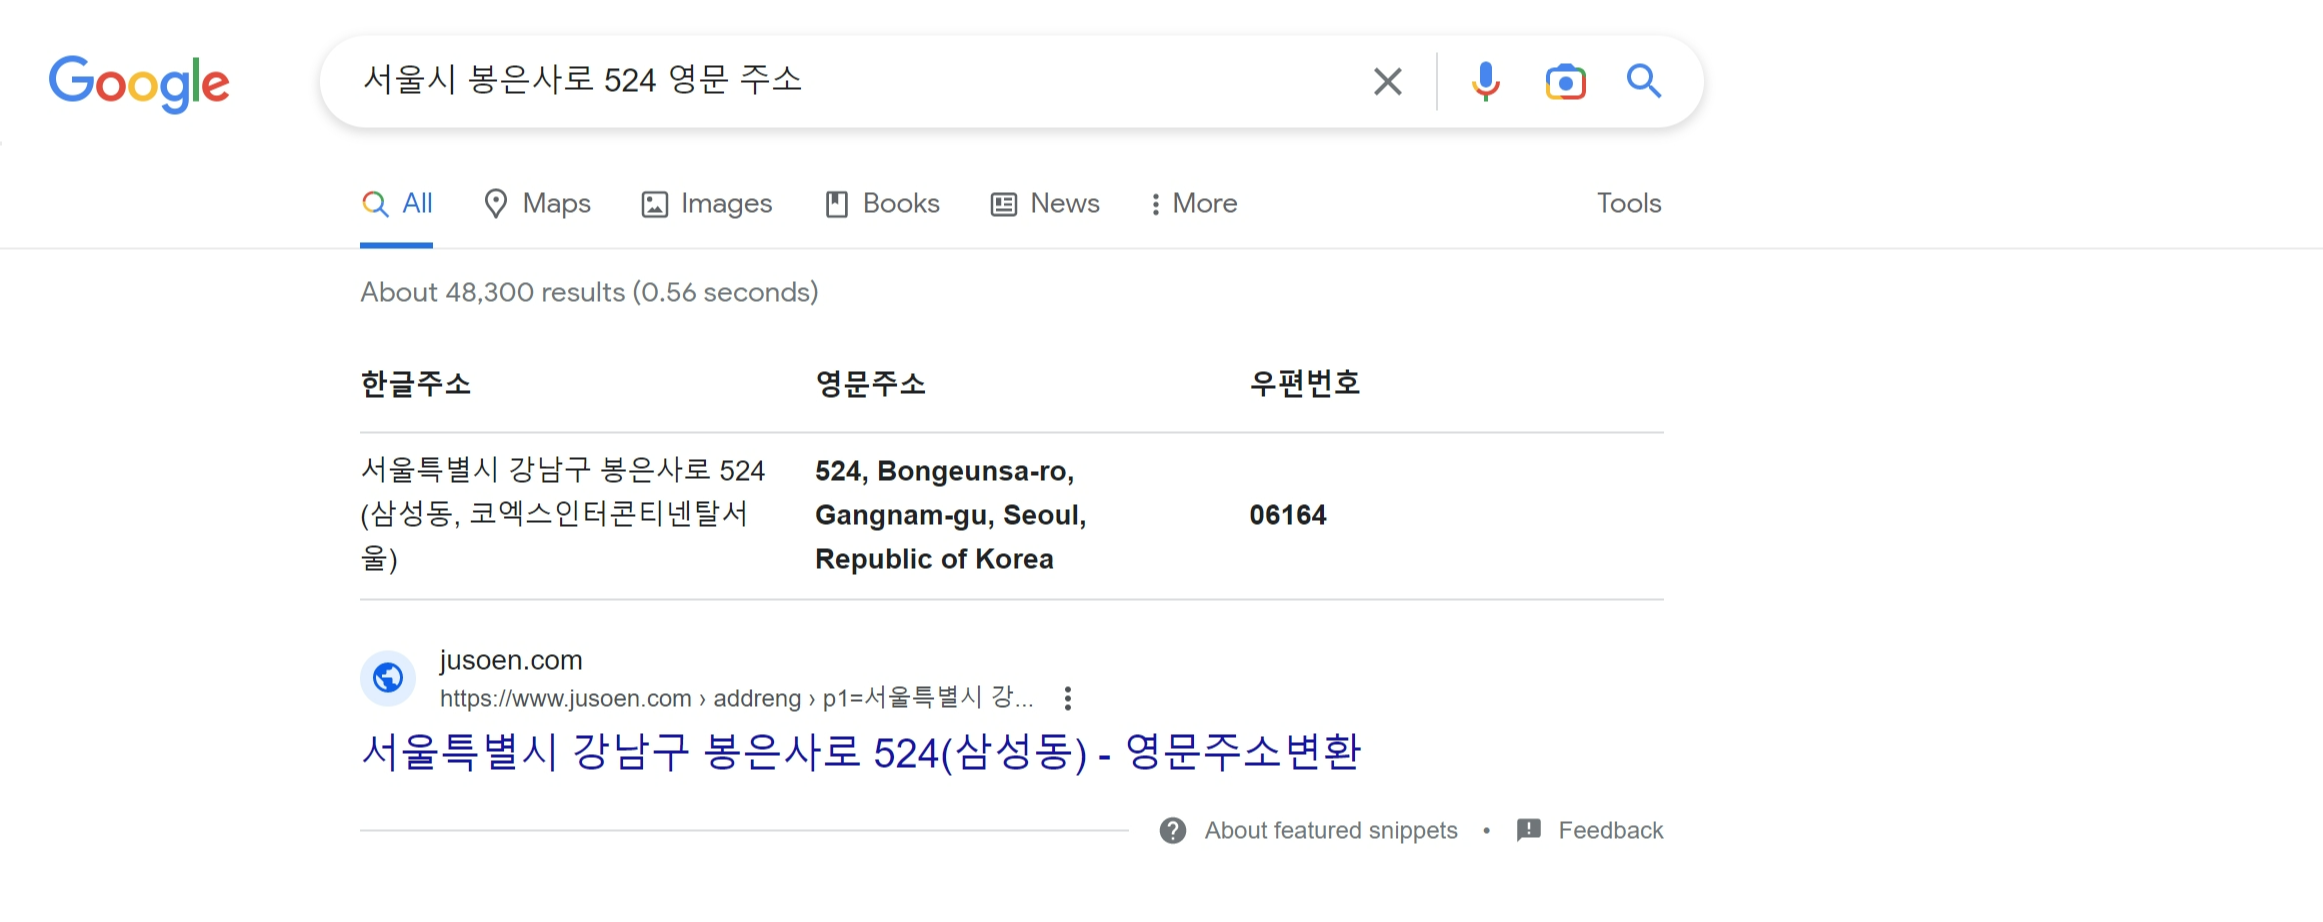This screenshot has height=922, width=2323.
Task: Switch to the Maps tab
Action: pyautogui.click(x=536, y=203)
